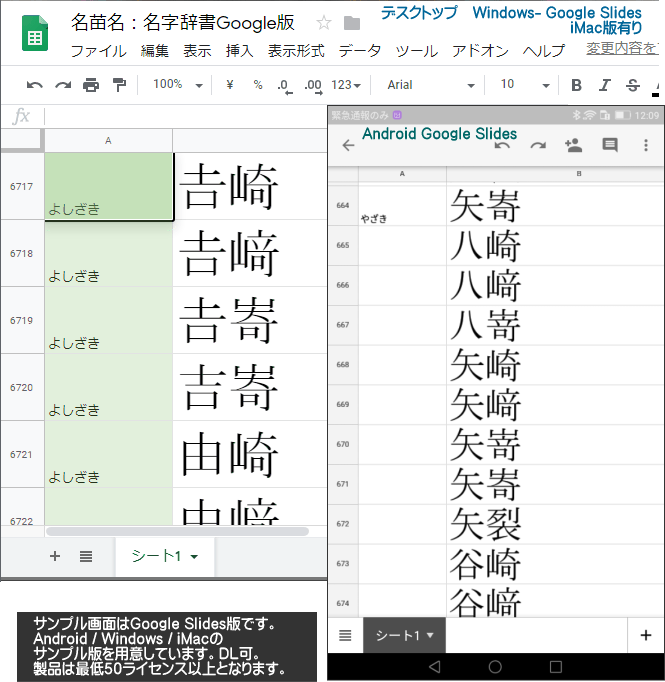Tap the Android back arrow in app bar

pos(348,145)
